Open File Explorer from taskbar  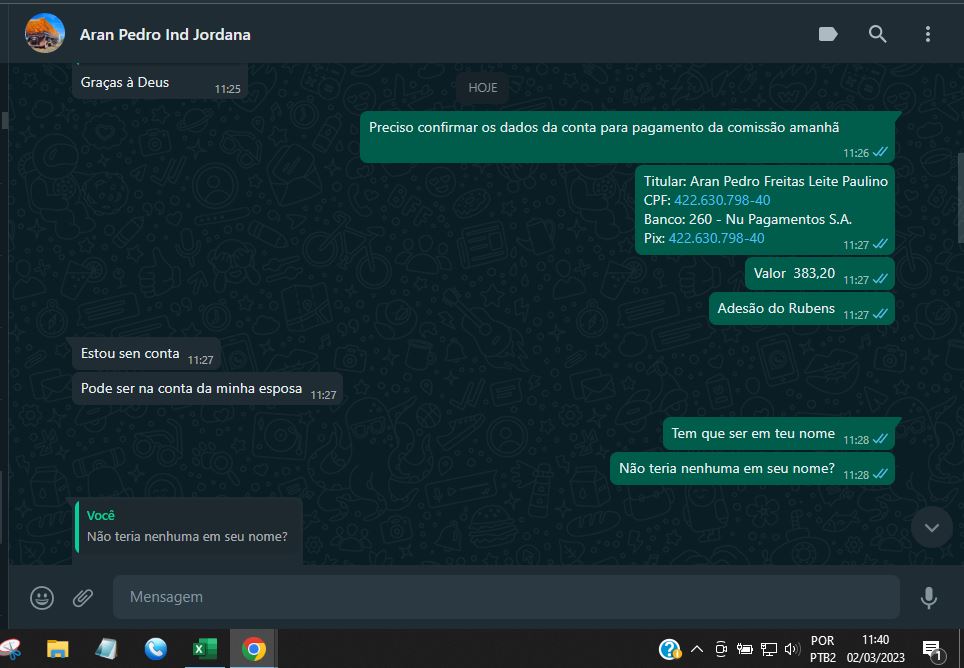pos(58,649)
